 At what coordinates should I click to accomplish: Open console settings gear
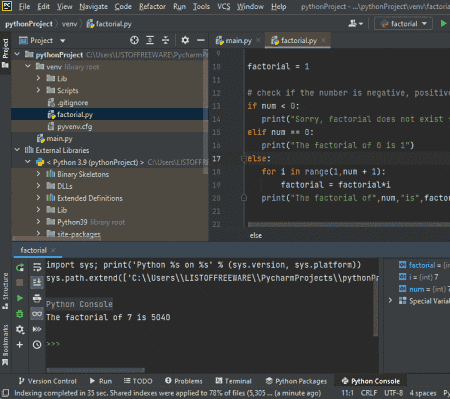[x=20, y=329]
